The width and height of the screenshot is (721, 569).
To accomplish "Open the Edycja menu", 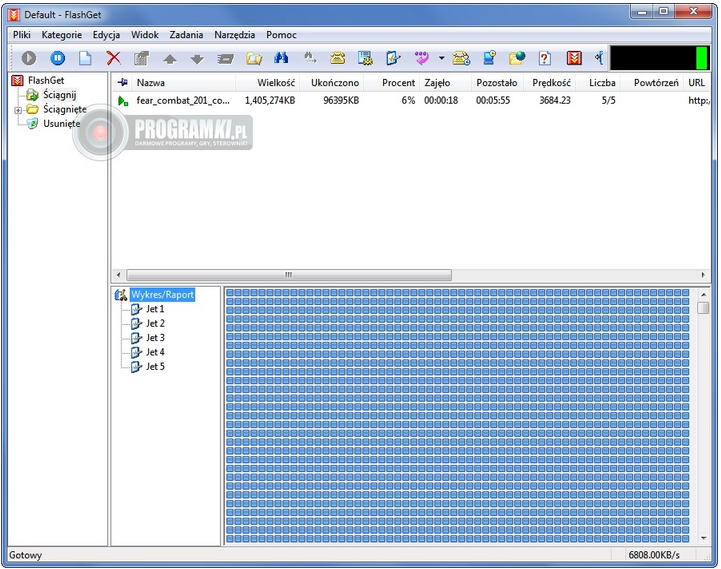I will pyautogui.click(x=106, y=35).
